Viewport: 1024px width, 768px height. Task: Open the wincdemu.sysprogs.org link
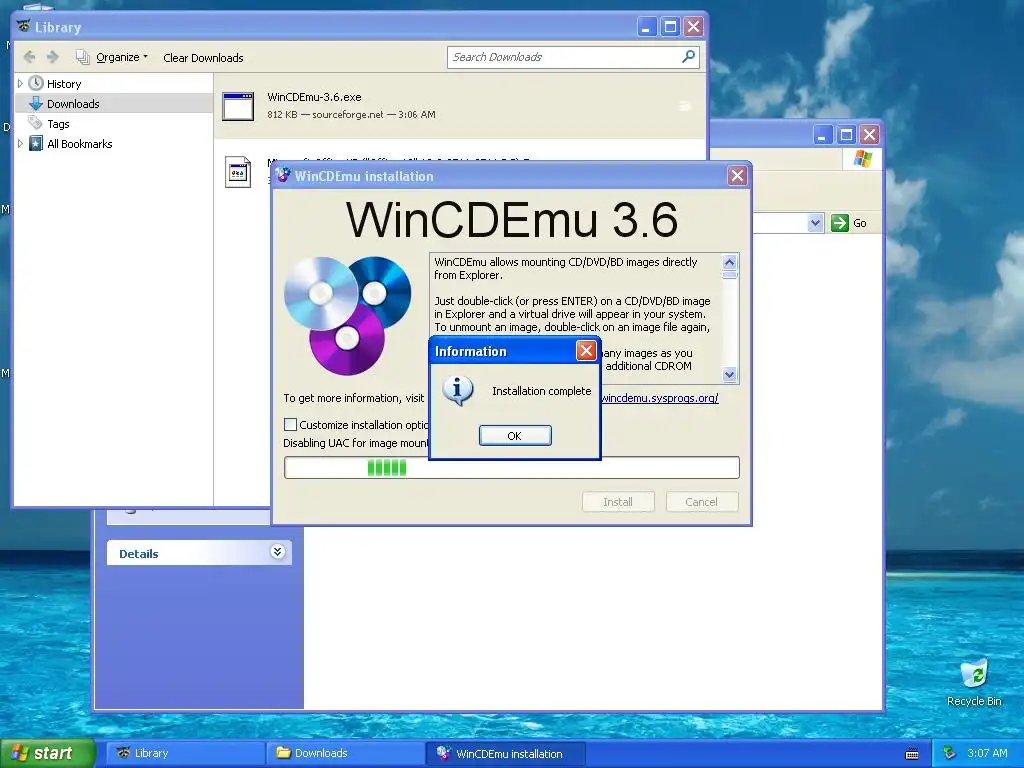[660, 398]
